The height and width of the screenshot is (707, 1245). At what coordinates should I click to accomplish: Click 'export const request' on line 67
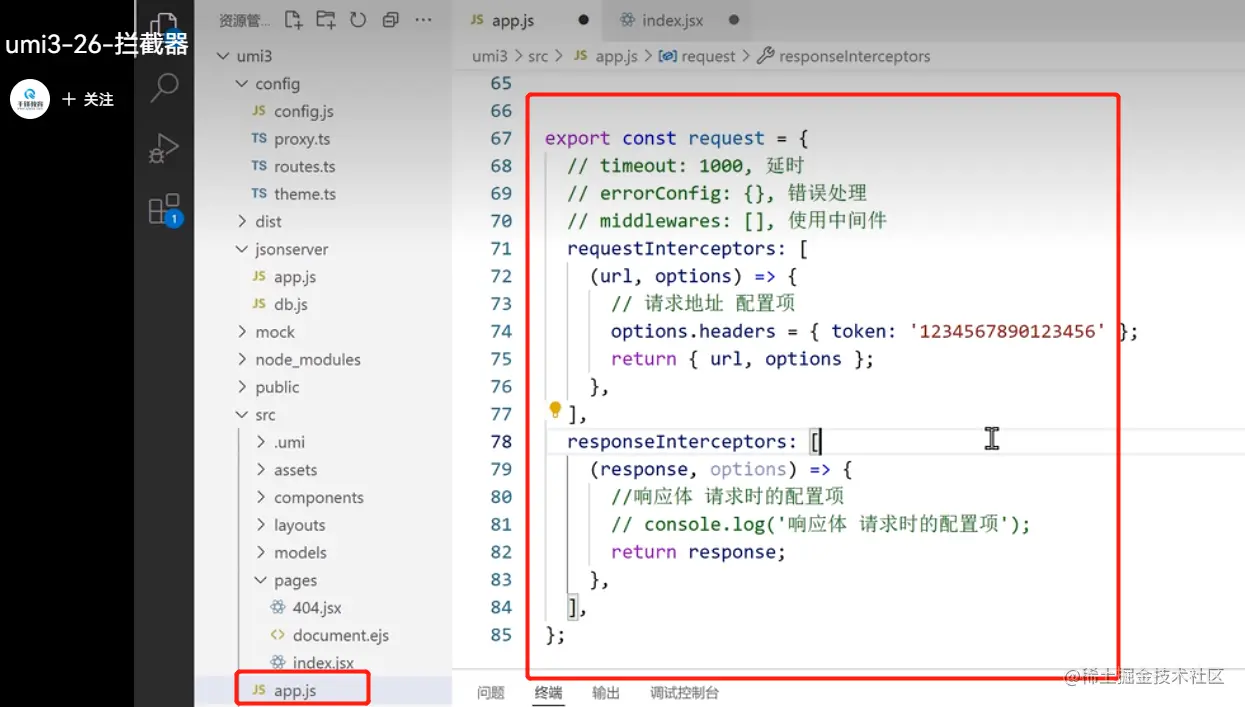click(x=654, y=138)
